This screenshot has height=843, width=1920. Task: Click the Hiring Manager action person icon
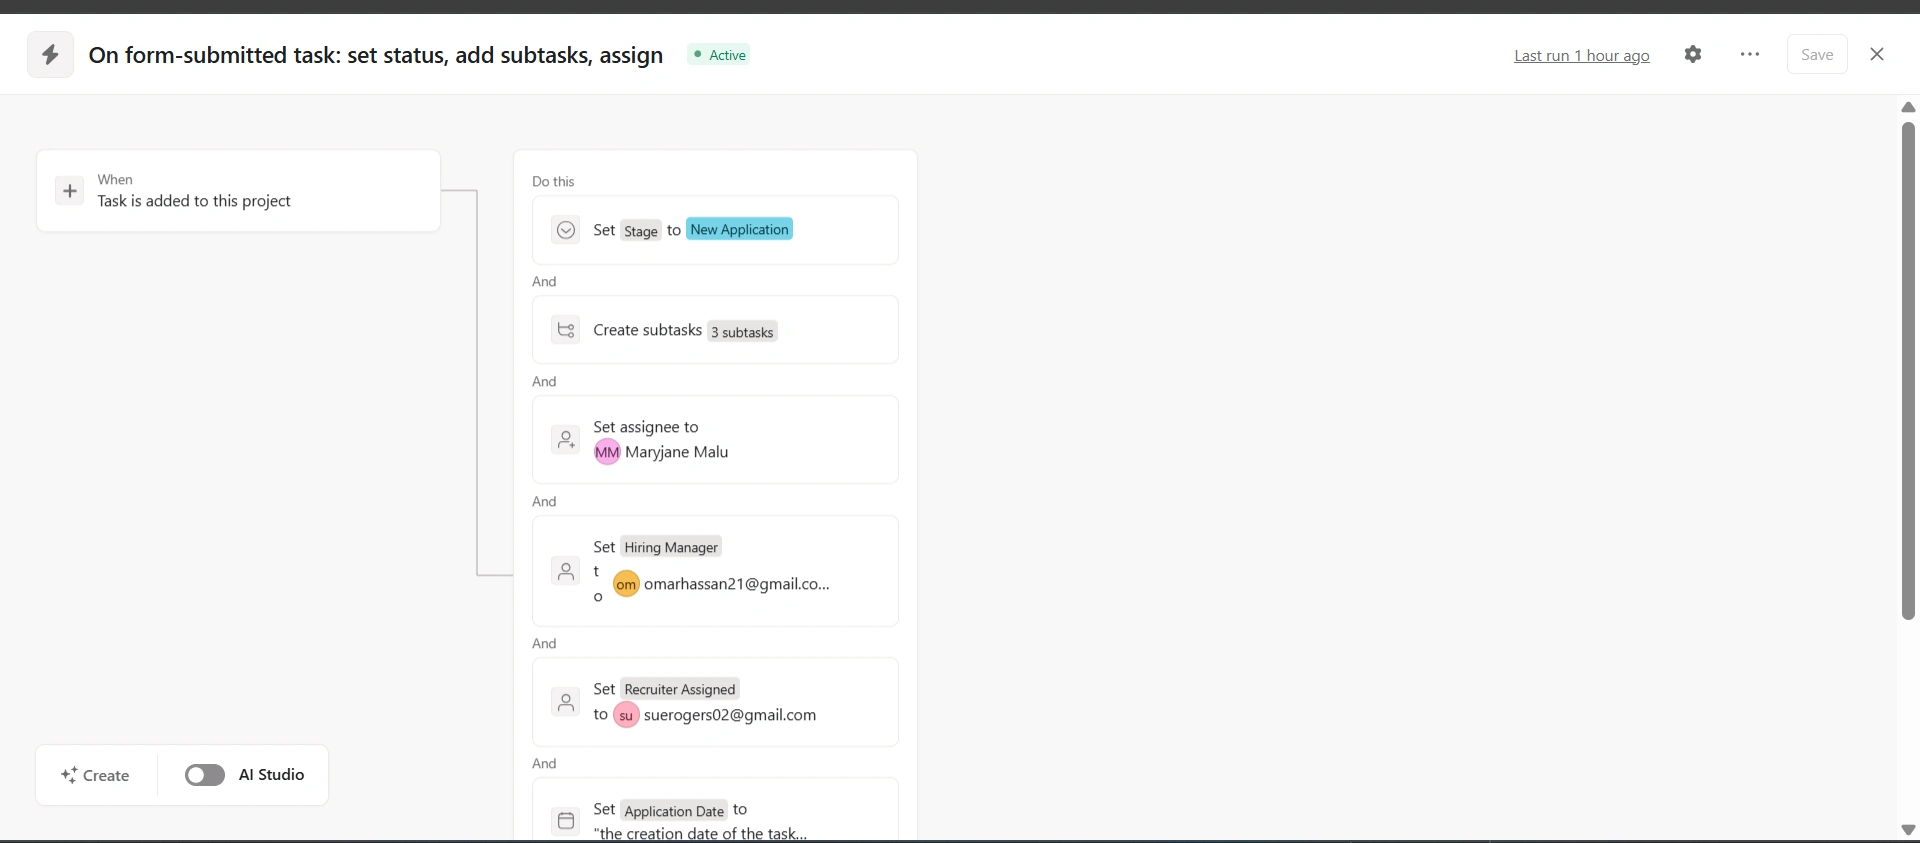[566, 571]
